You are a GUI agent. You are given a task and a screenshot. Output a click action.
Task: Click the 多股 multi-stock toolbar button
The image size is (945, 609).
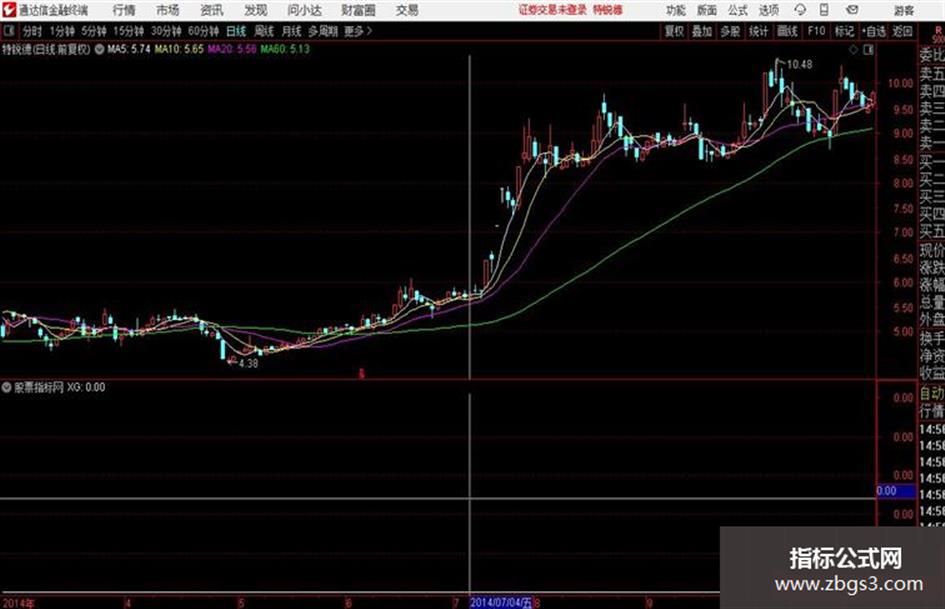point(730,31)
